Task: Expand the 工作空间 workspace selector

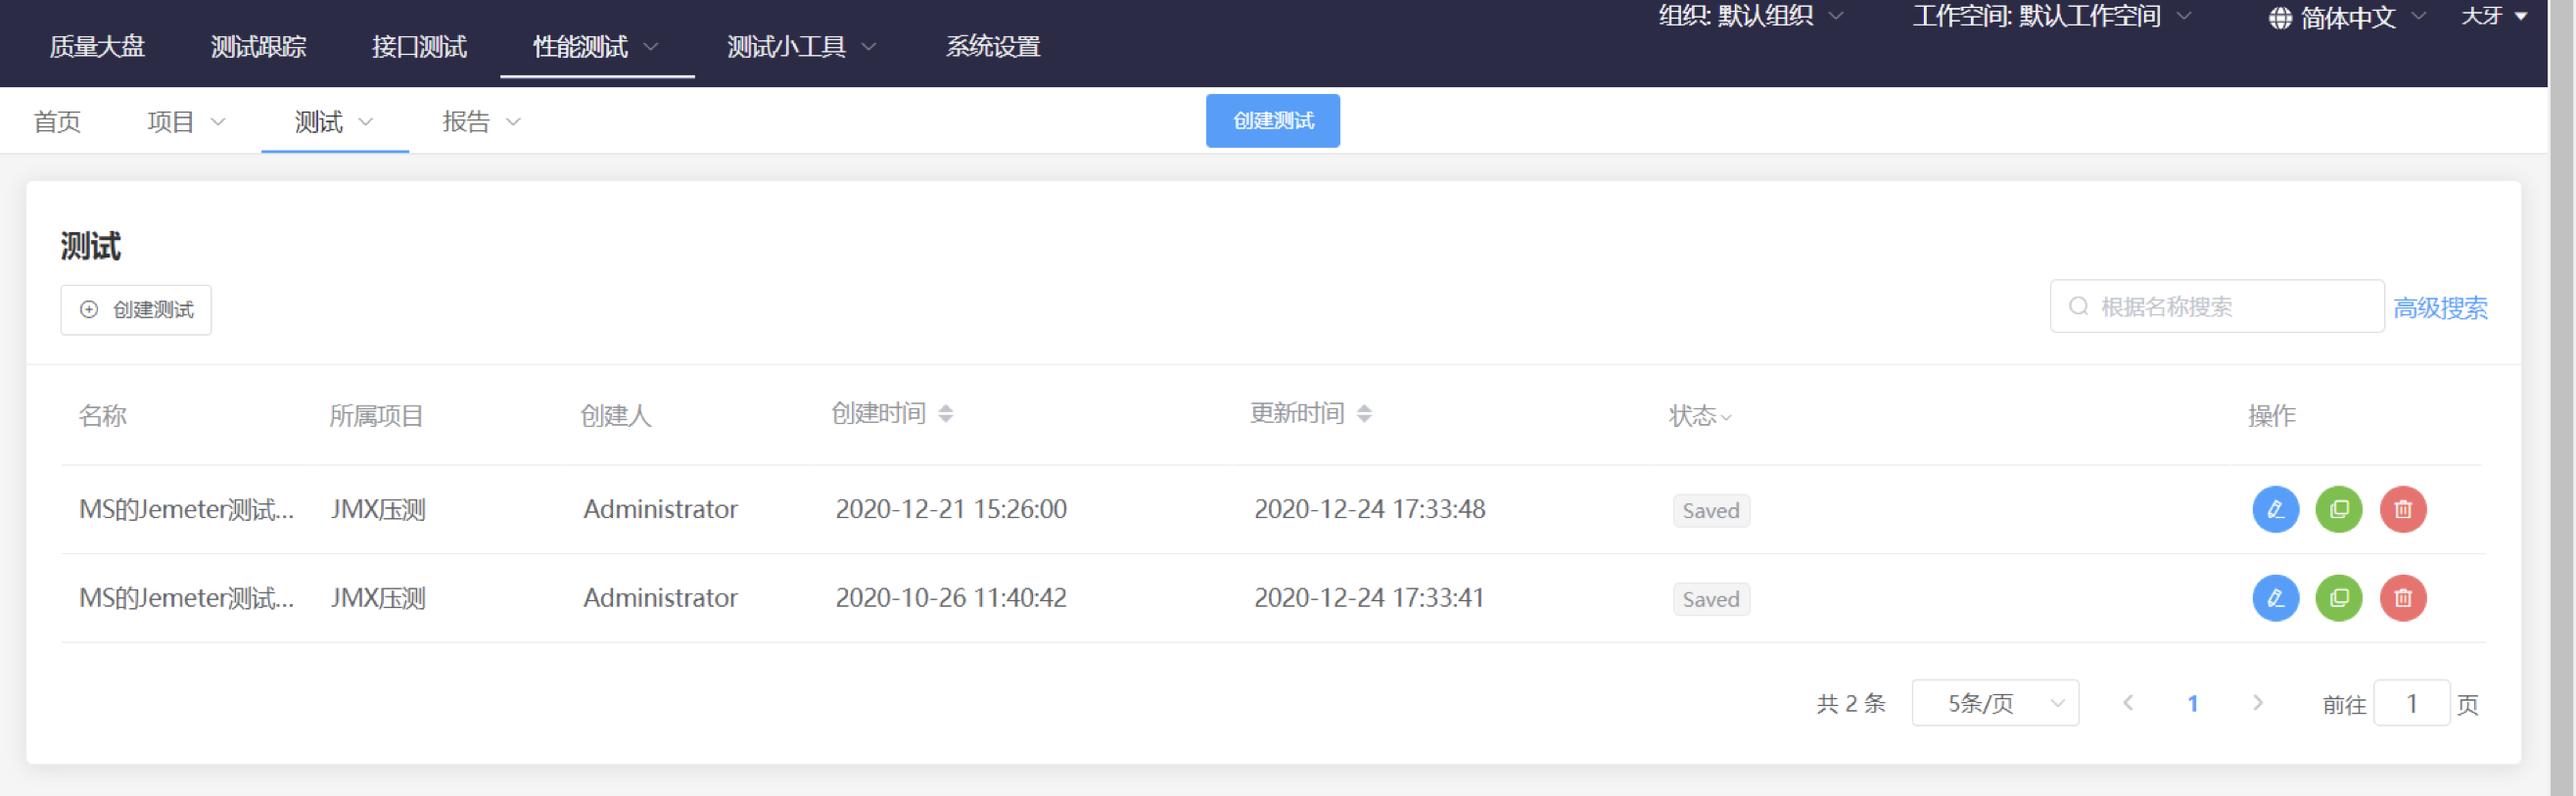Action: (x=2050, y=16)
